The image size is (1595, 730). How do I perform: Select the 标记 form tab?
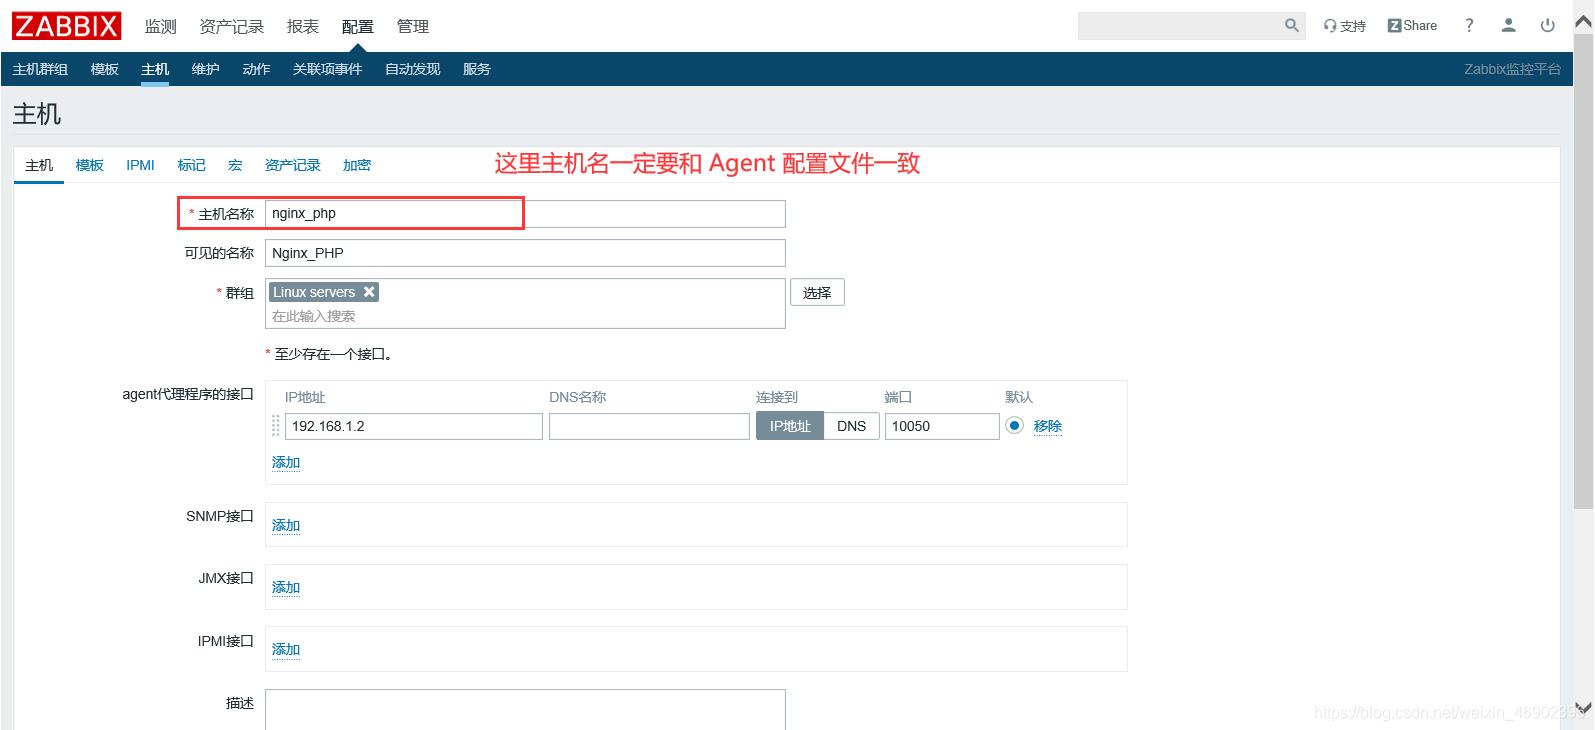(x=191, y=166)
